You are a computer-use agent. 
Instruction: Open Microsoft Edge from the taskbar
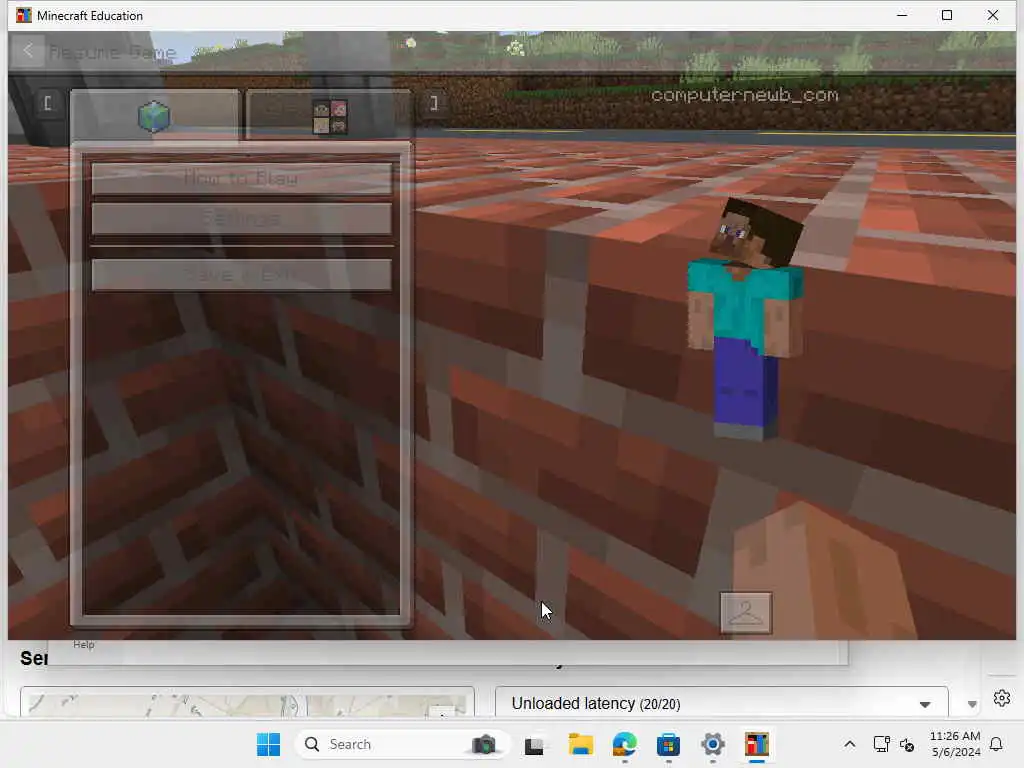(625, 744)
